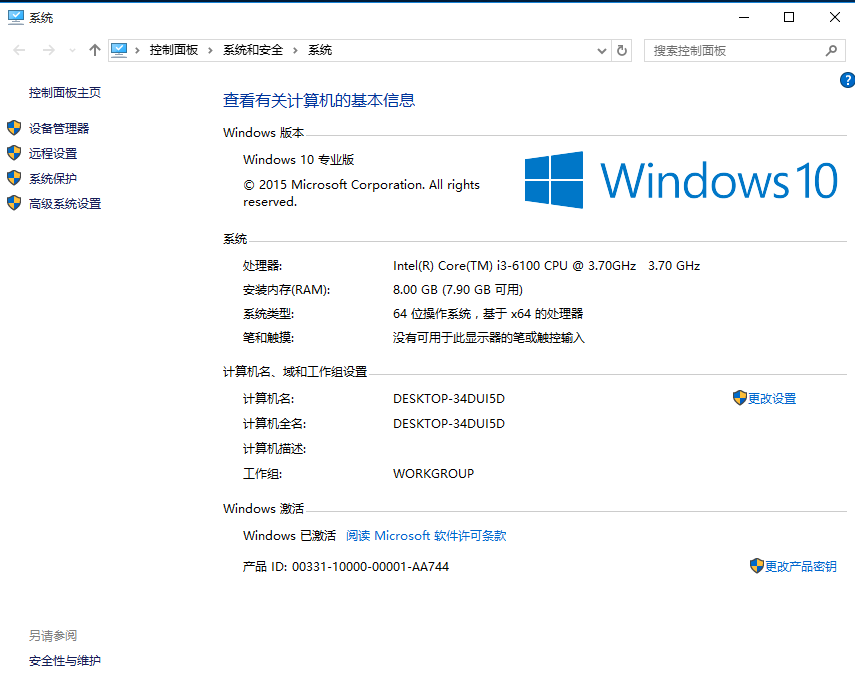This screenshot has height=687, width=855.
Task: Open the recent locations dropdown arrow
Action: (x=73, y=51)
